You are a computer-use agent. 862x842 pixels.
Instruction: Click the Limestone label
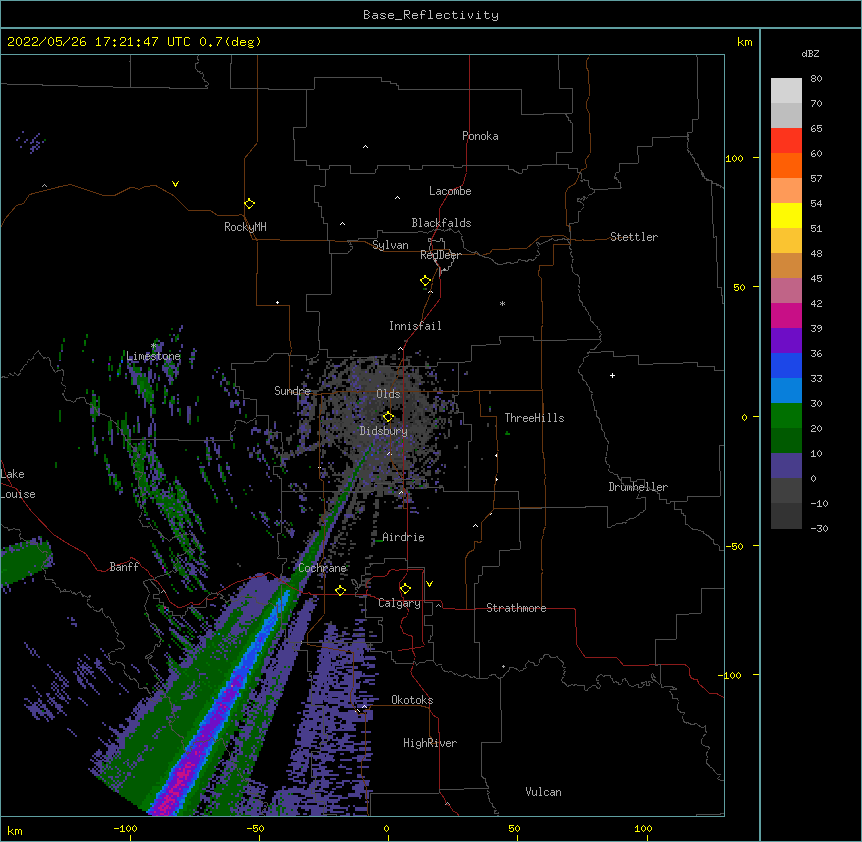point(153,356)
